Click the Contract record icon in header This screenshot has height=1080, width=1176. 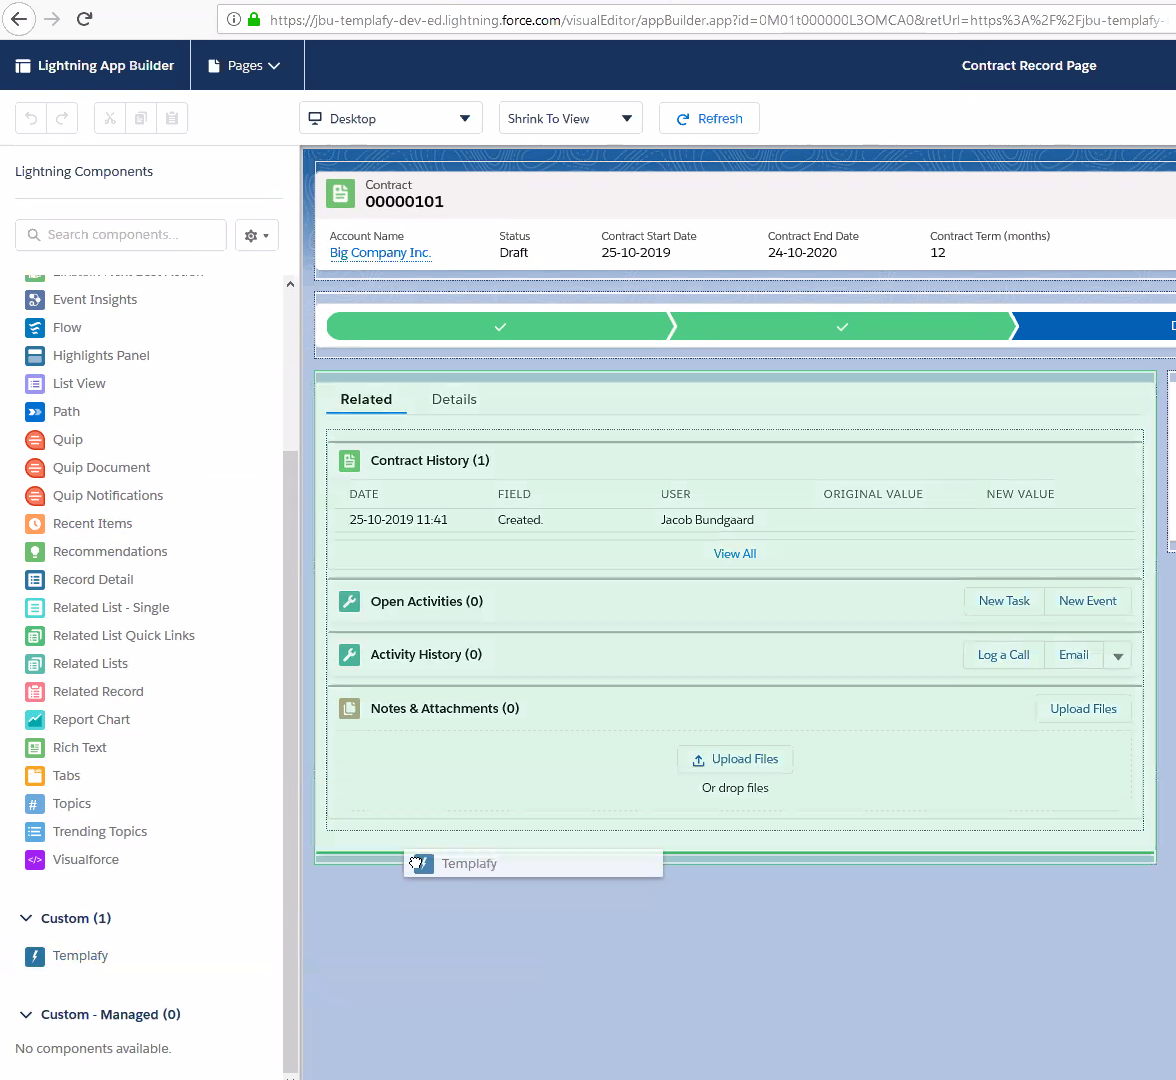click(x=340, y=194)
